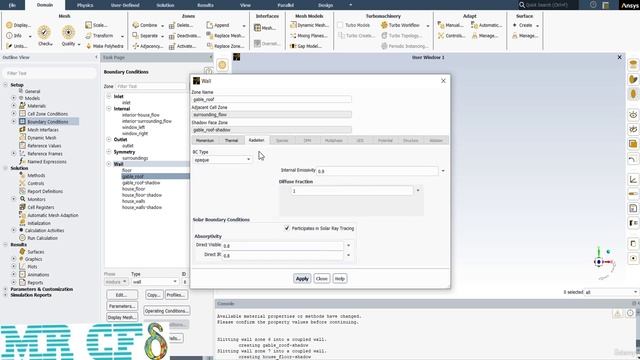Open the Mixing Planes tool
This screenshot has width=640, height=360.
(309, 36)
